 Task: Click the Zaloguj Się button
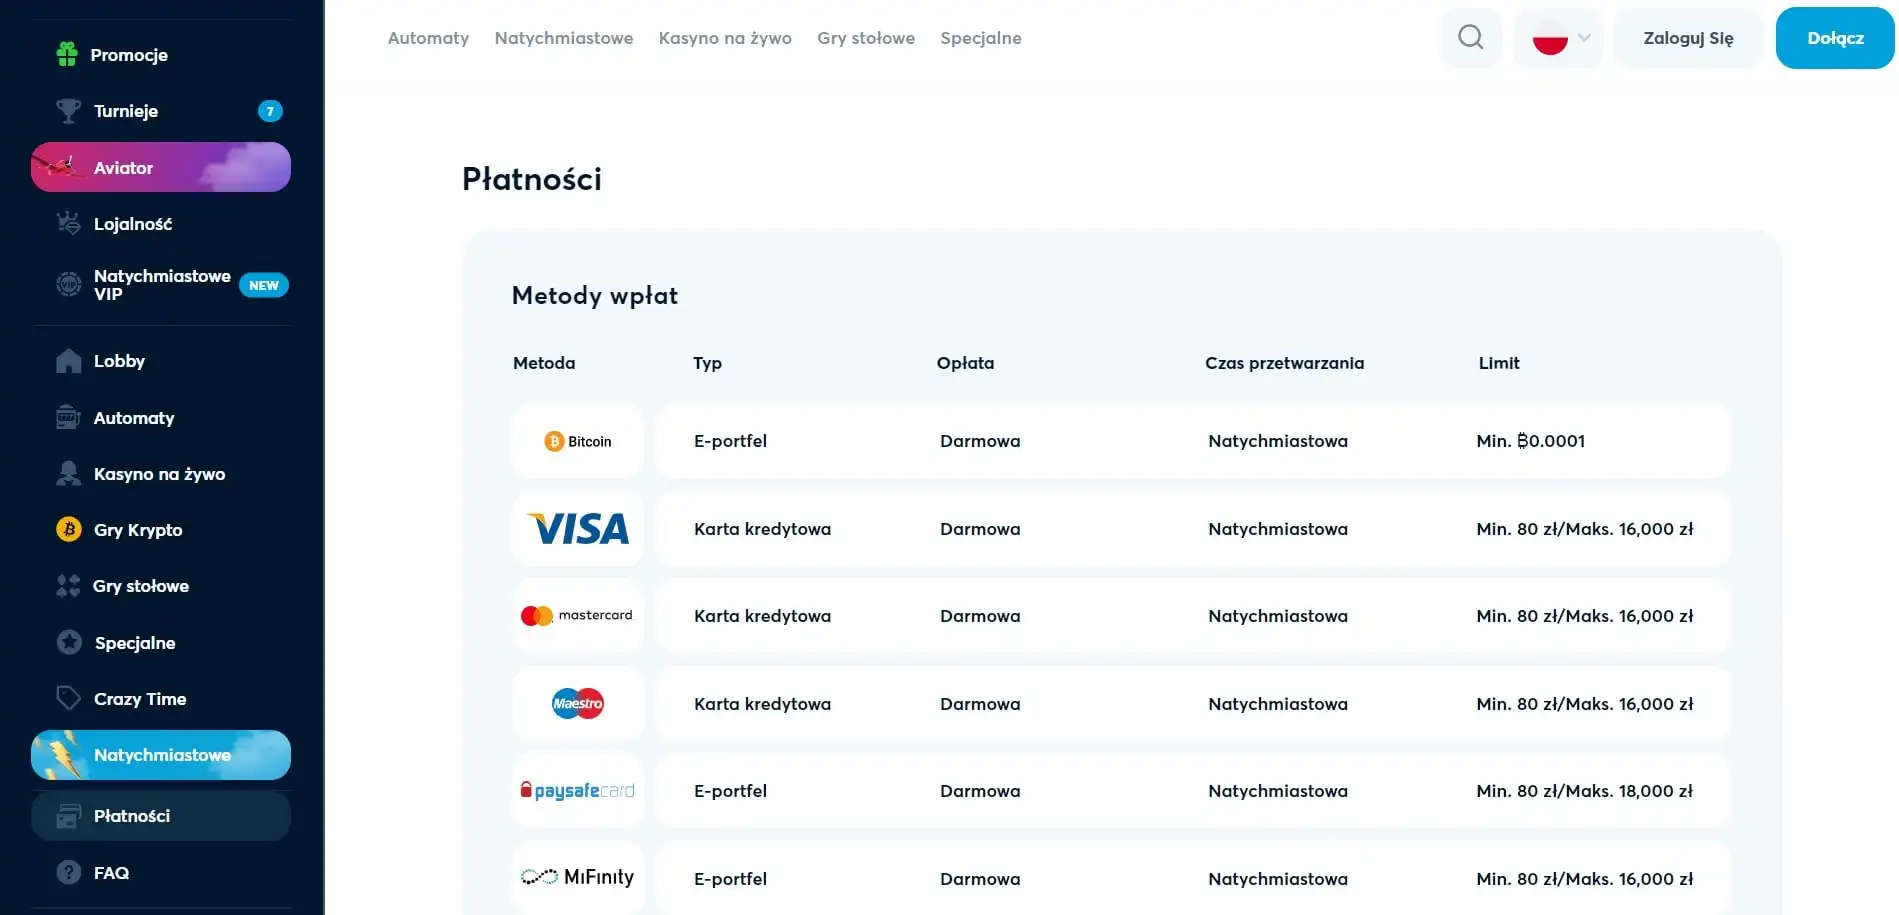click(x=1688, y=39)
